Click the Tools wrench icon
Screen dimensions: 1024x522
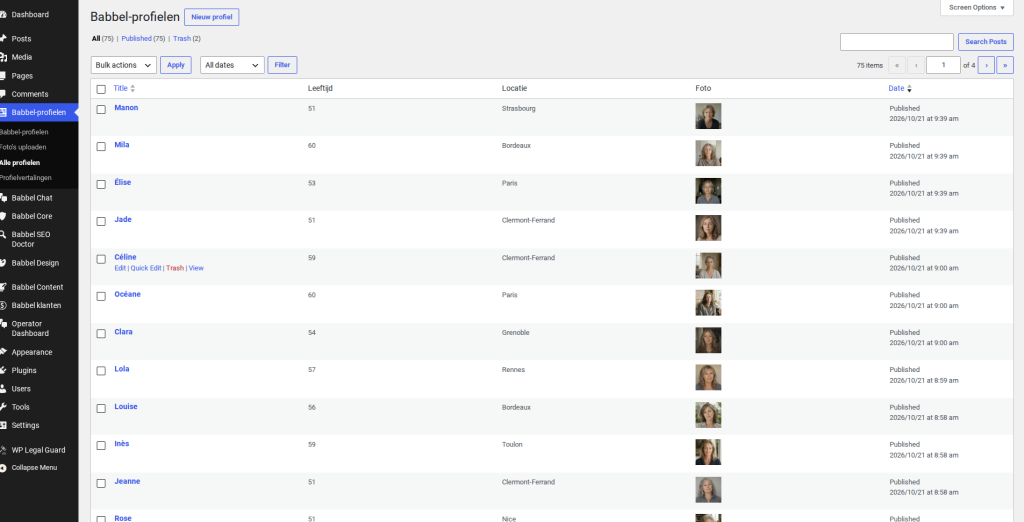3,407
